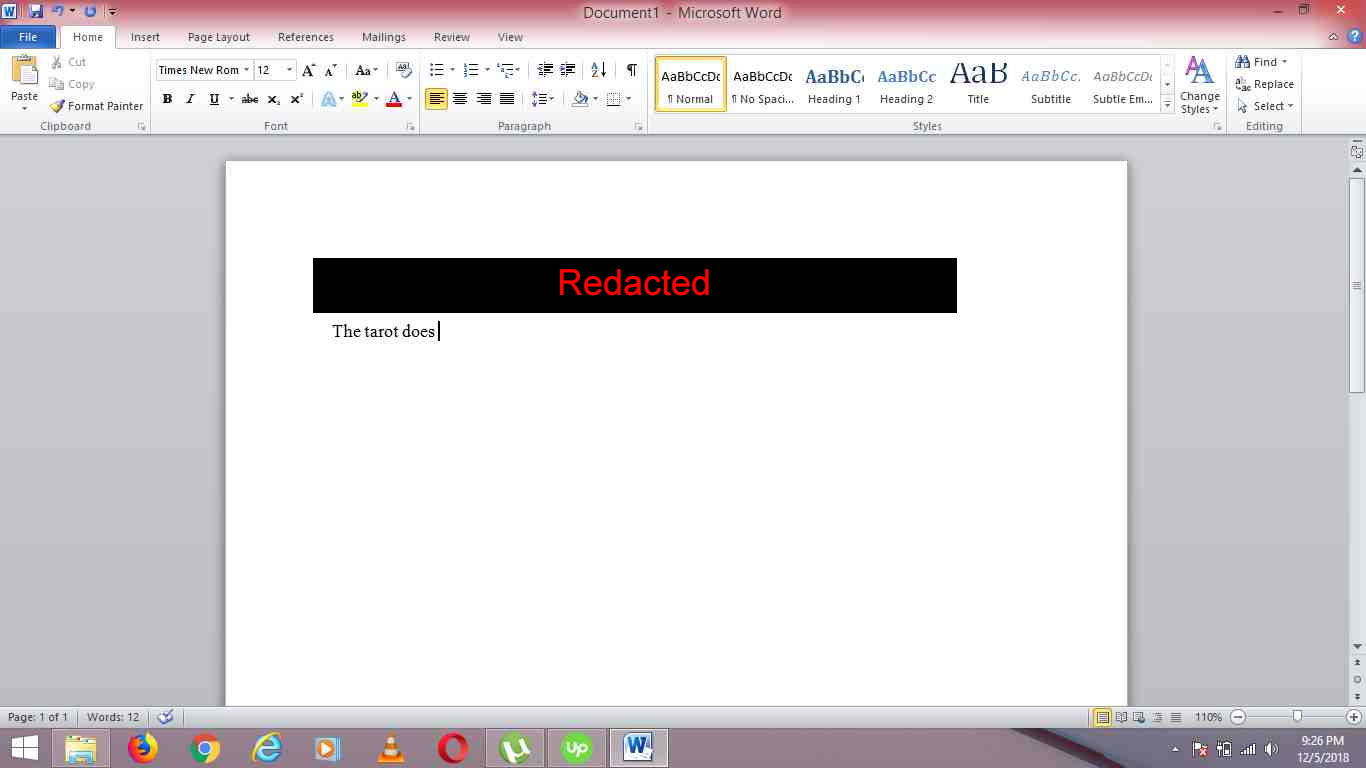The width and height of the screenshot is (1366, 768).
Task: Toggle italic formatting
Action: 190,99
